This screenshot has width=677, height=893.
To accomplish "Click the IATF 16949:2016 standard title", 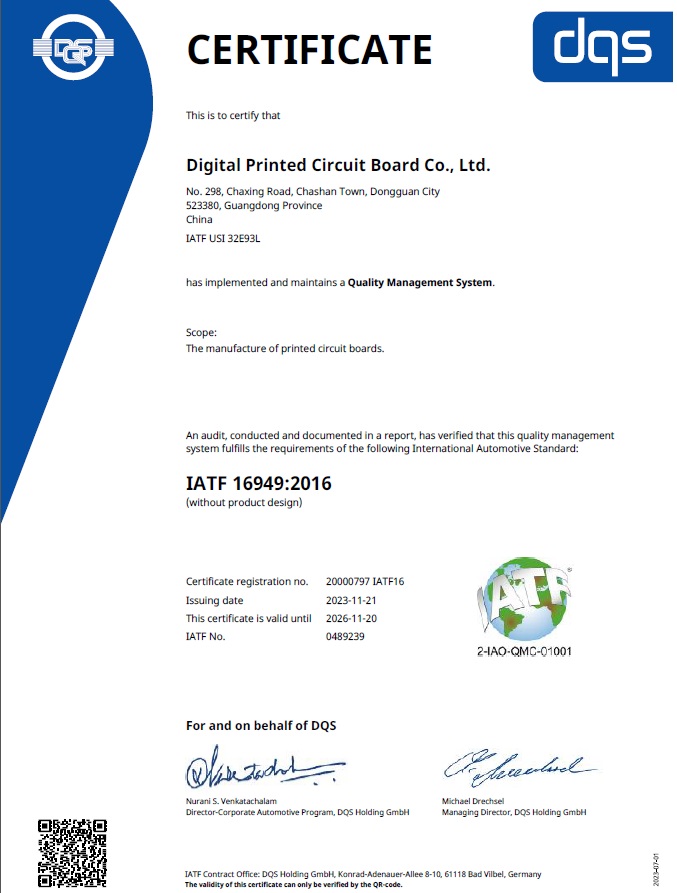I will tap(258, 483).
